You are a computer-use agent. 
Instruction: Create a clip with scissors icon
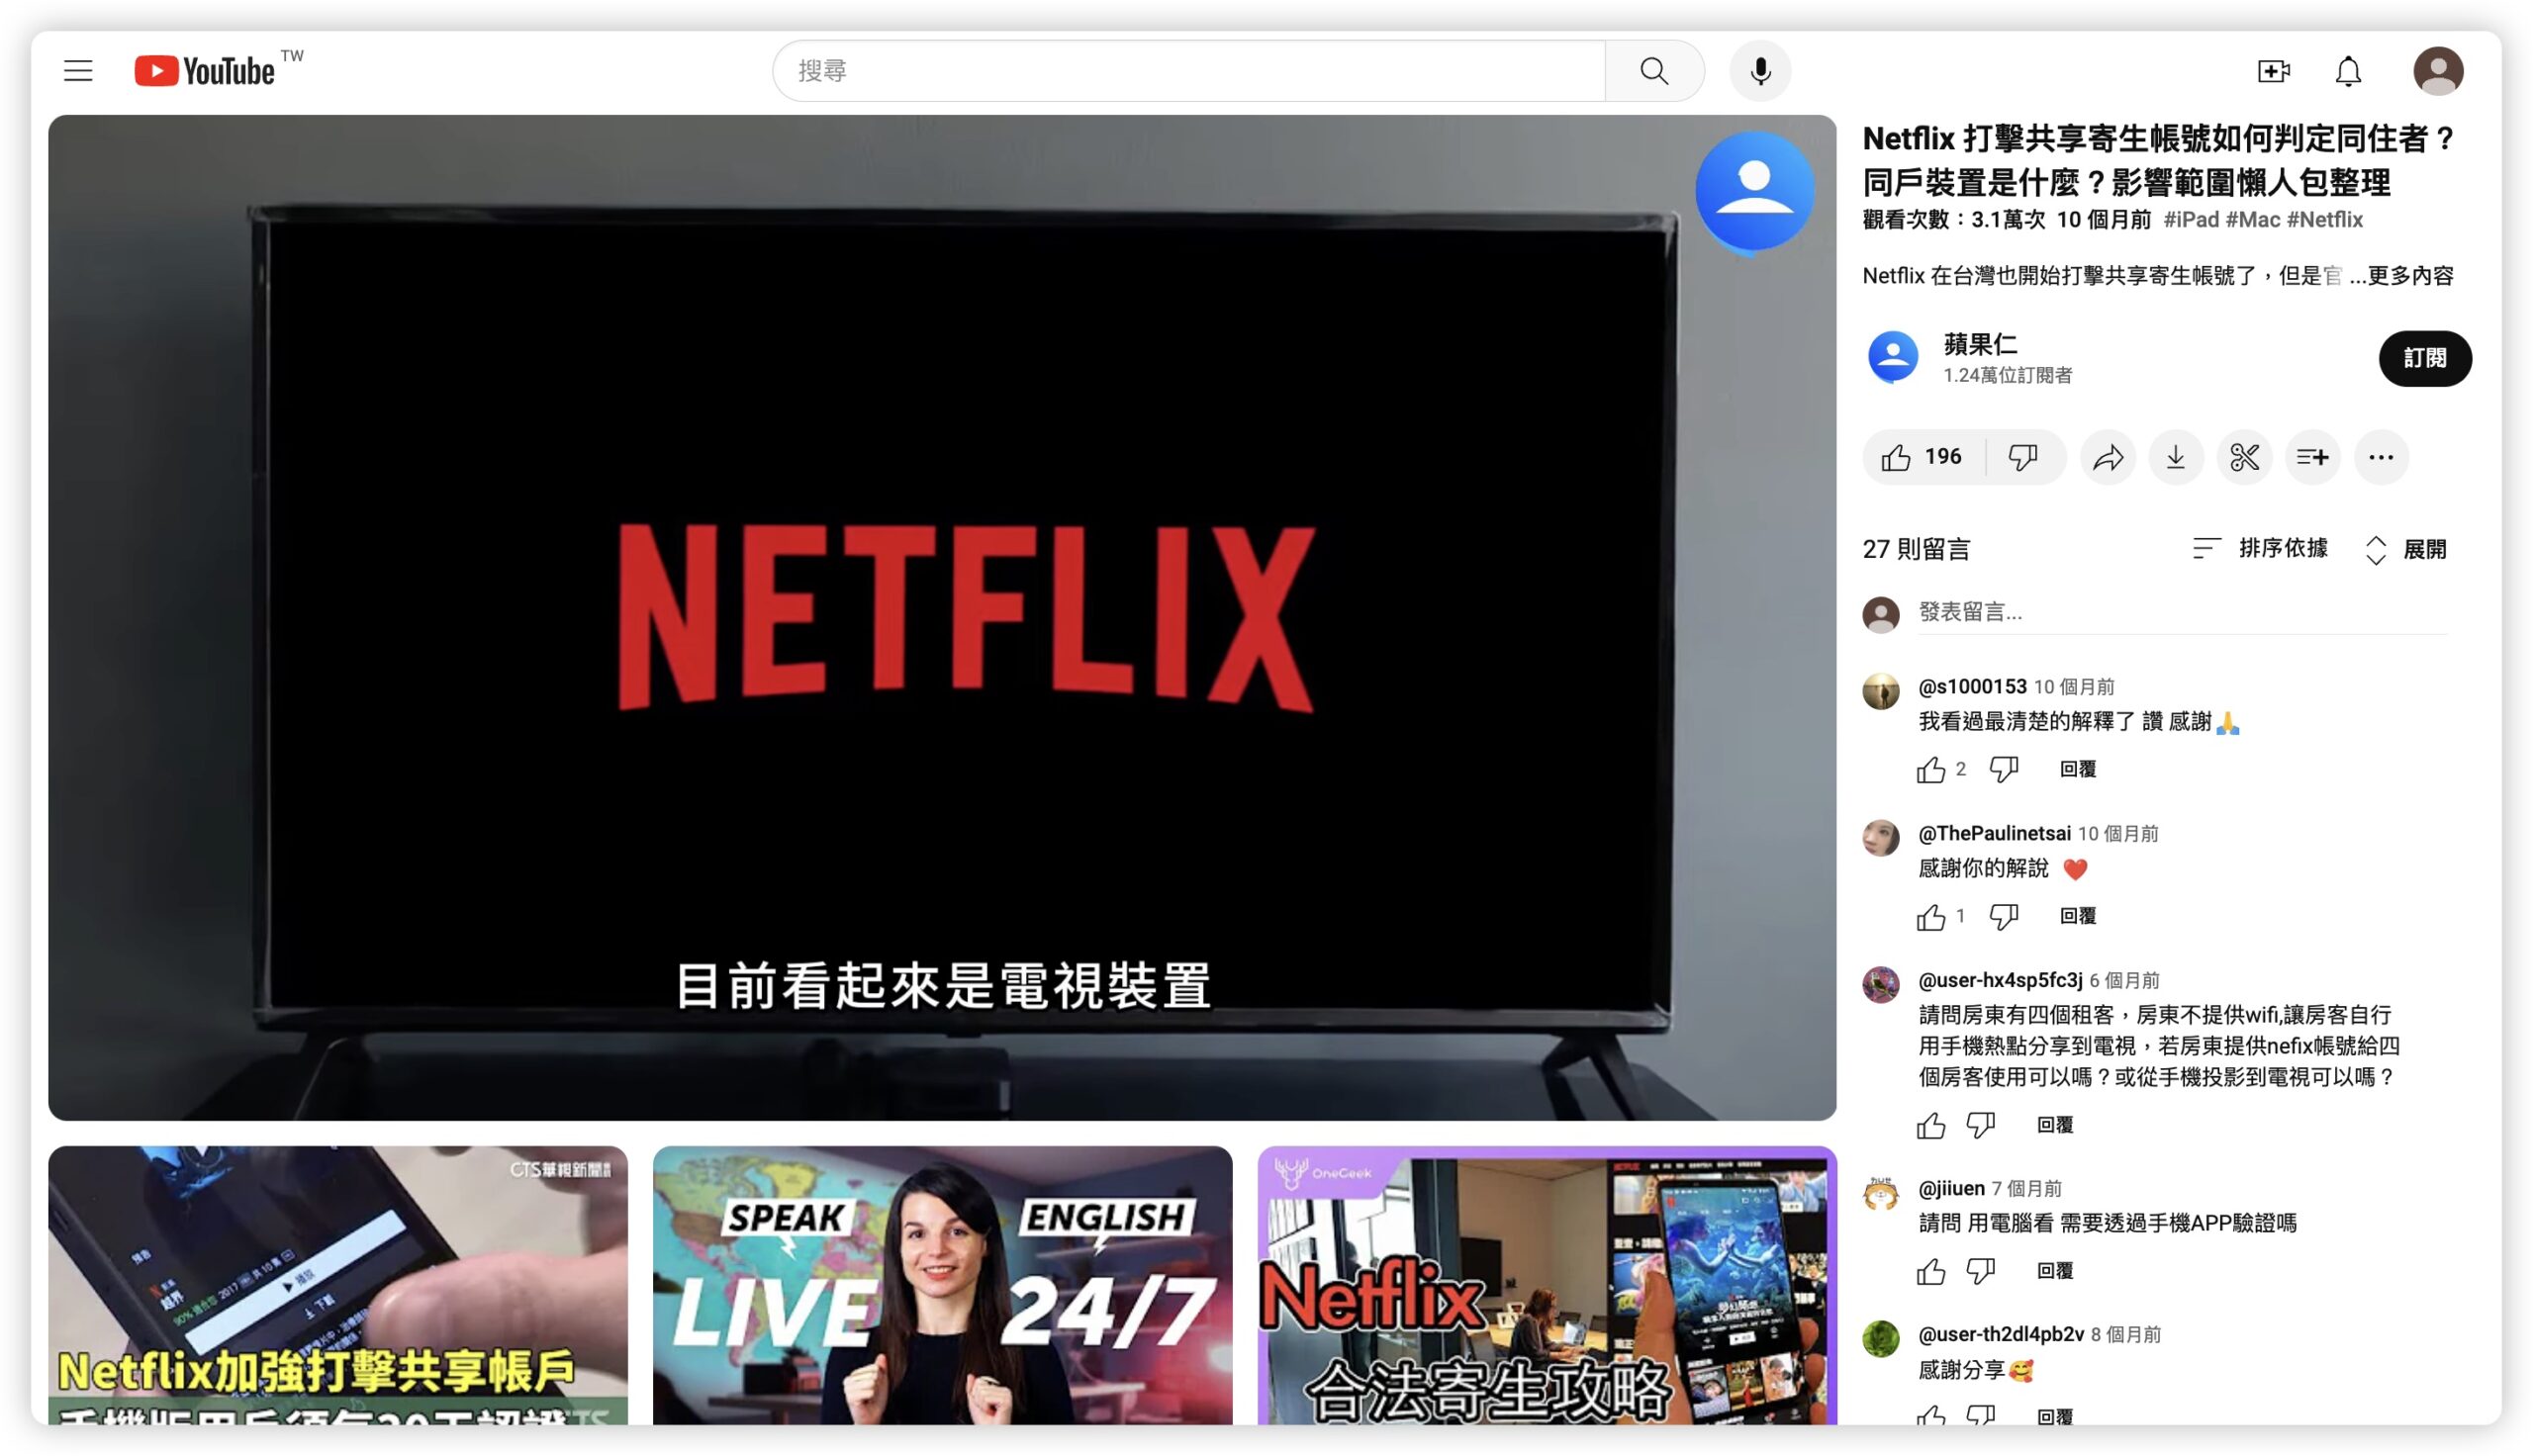(x=2244, y=457)
